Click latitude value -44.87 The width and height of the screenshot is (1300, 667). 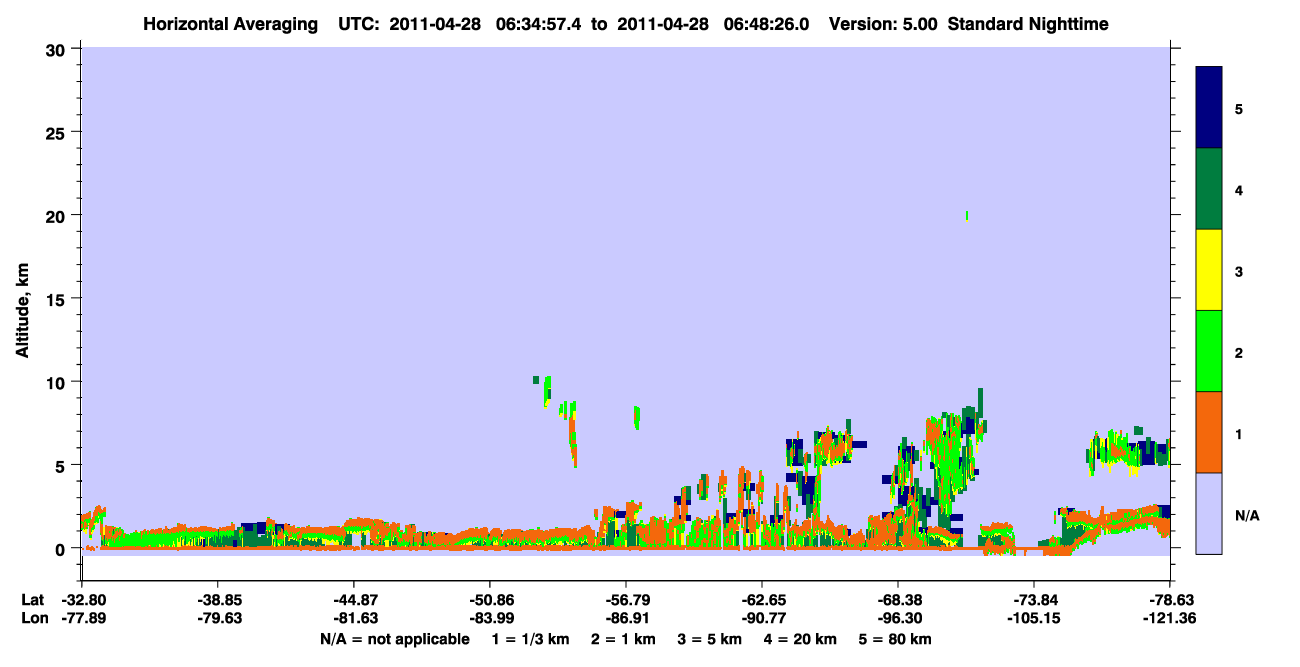353,600
